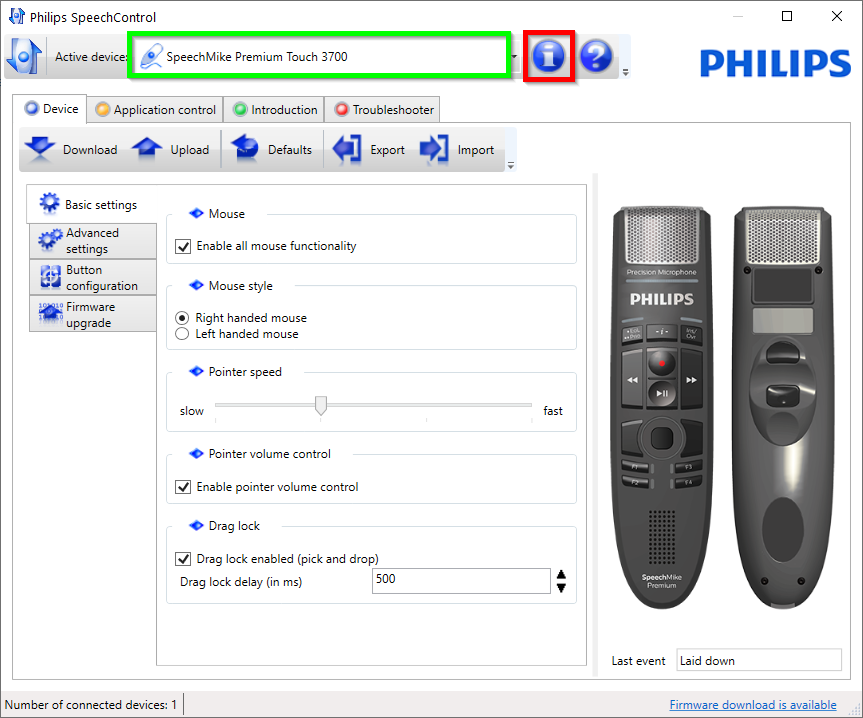This screenshot has height=718, width=863.
Task: Open the Introduction tab
Action: [x=275, y=109]
